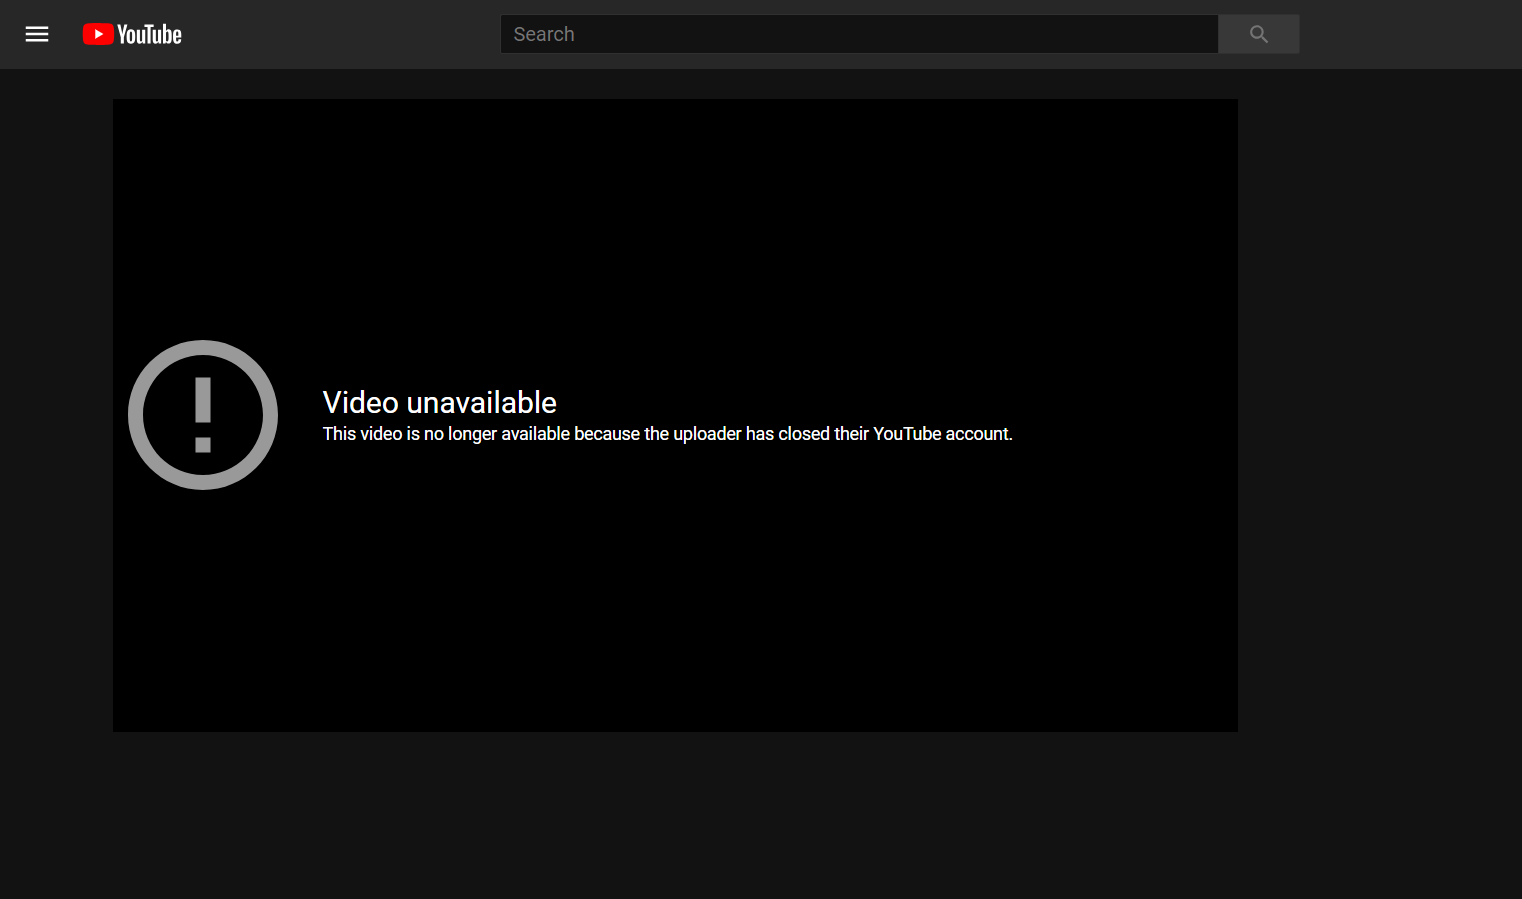This screenshot has height=899, width=1522.
Task: Select the uploader closed account message
Action: pos(667,434)
